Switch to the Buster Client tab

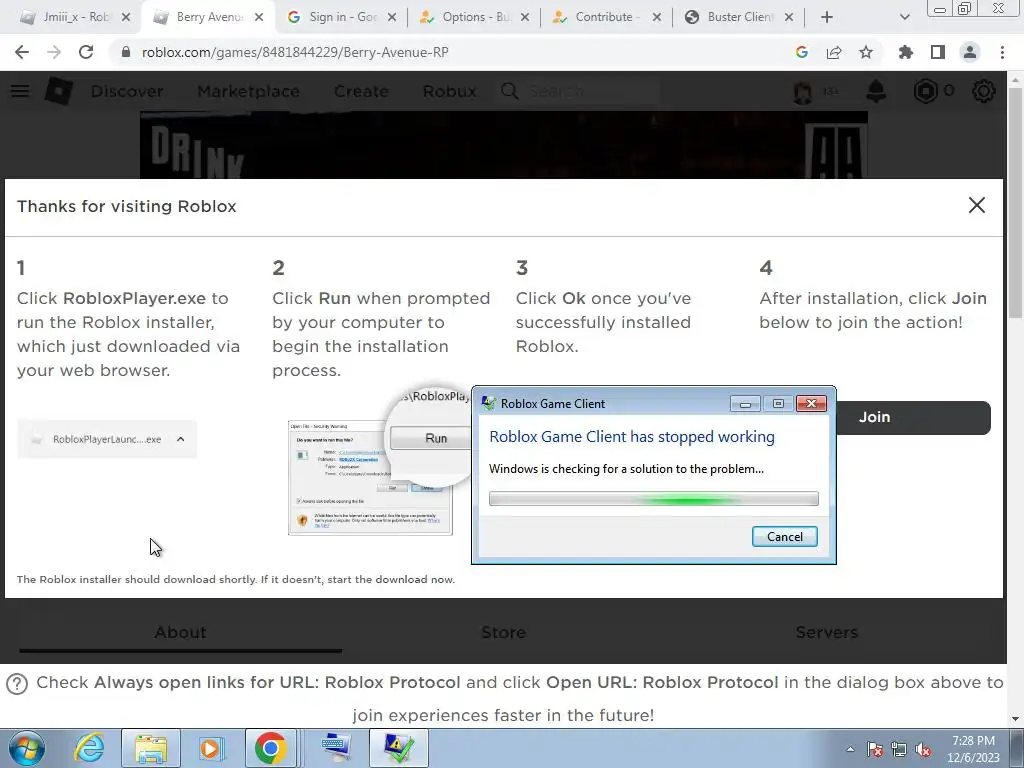737,17
